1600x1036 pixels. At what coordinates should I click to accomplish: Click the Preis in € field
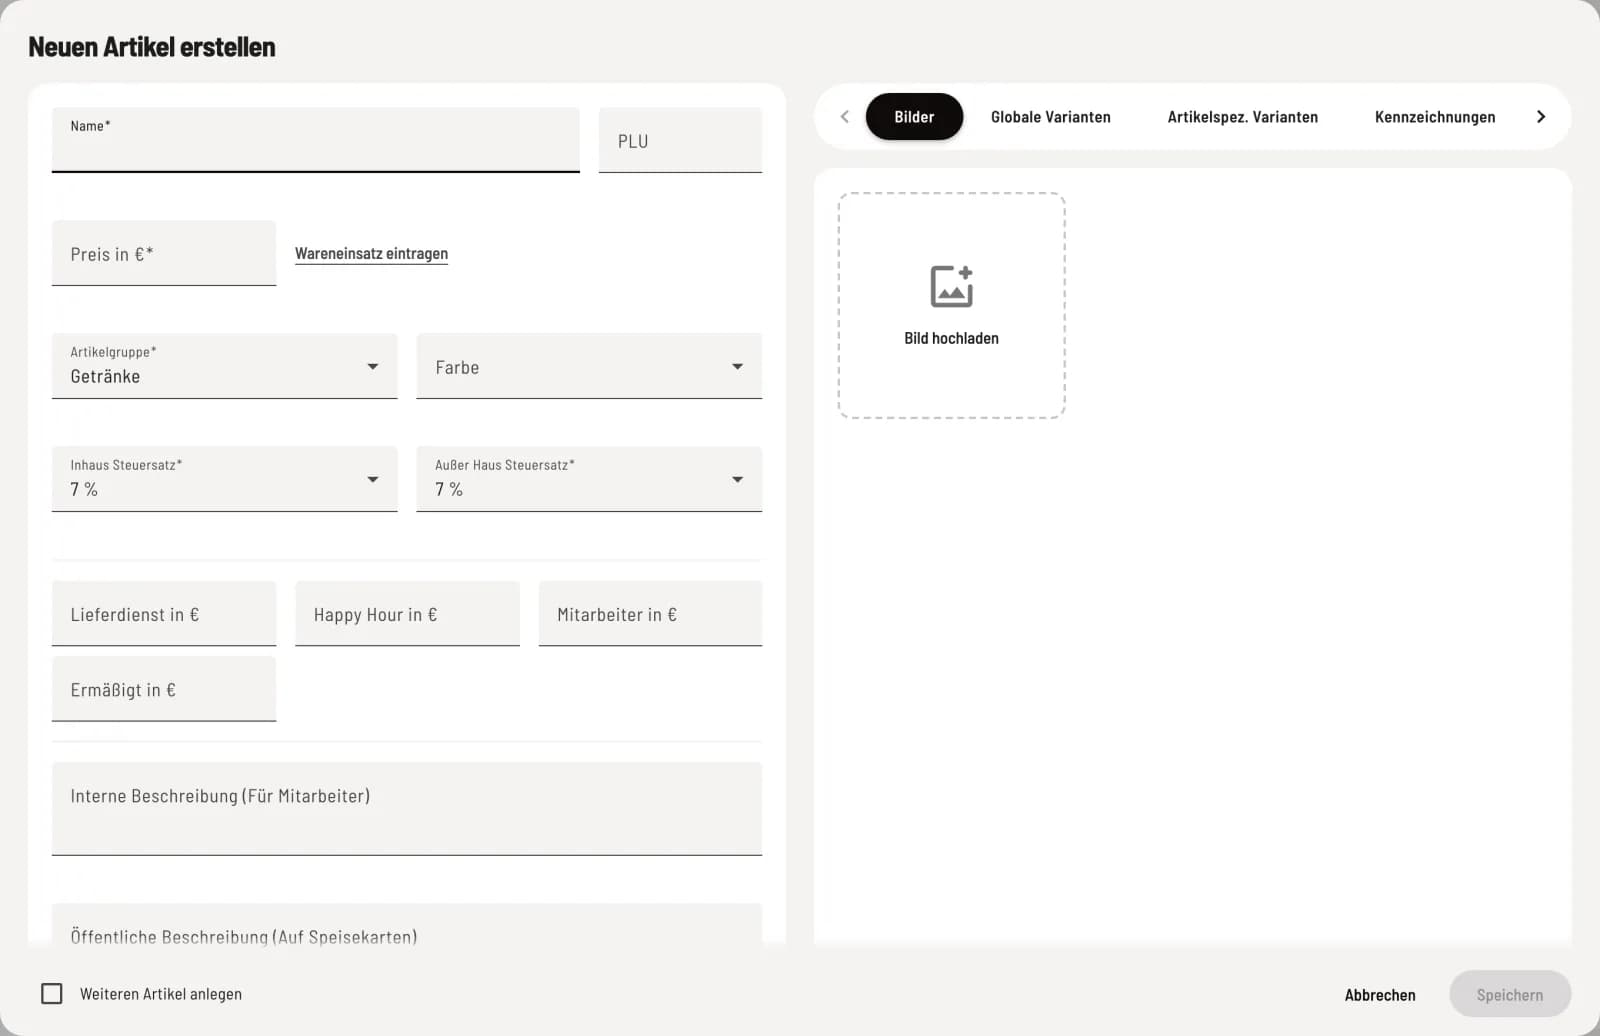[164, 253]
